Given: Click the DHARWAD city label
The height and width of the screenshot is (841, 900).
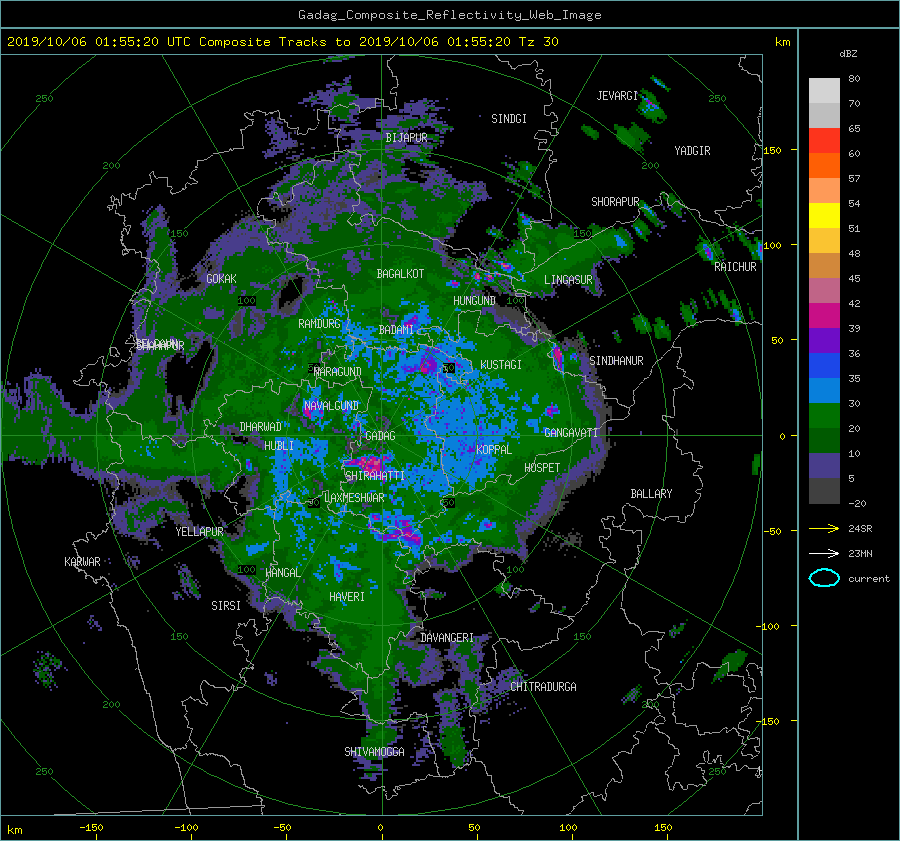Looking at the screenshot, I should [261, 427].
